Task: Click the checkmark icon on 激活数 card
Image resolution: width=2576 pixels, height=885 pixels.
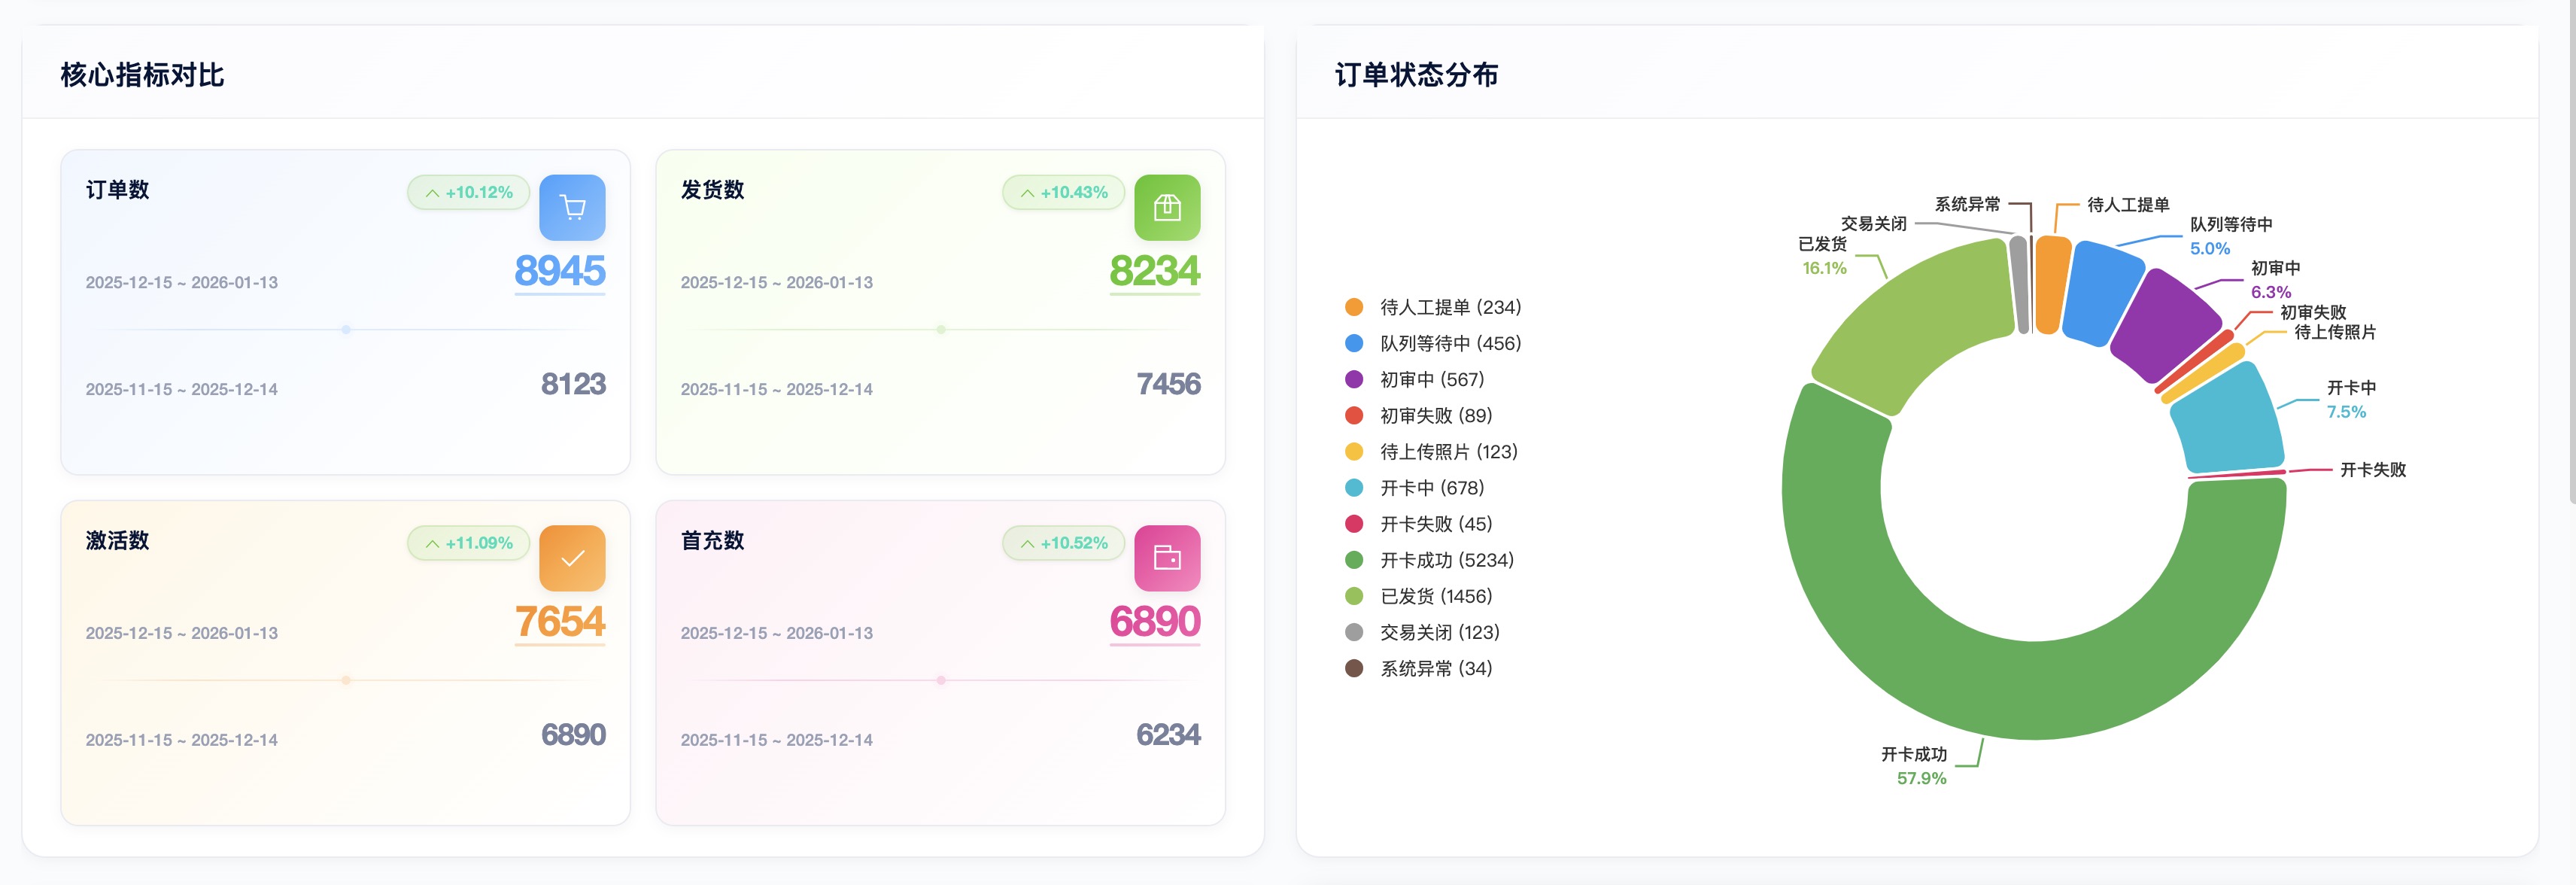Action: (572, 558)
